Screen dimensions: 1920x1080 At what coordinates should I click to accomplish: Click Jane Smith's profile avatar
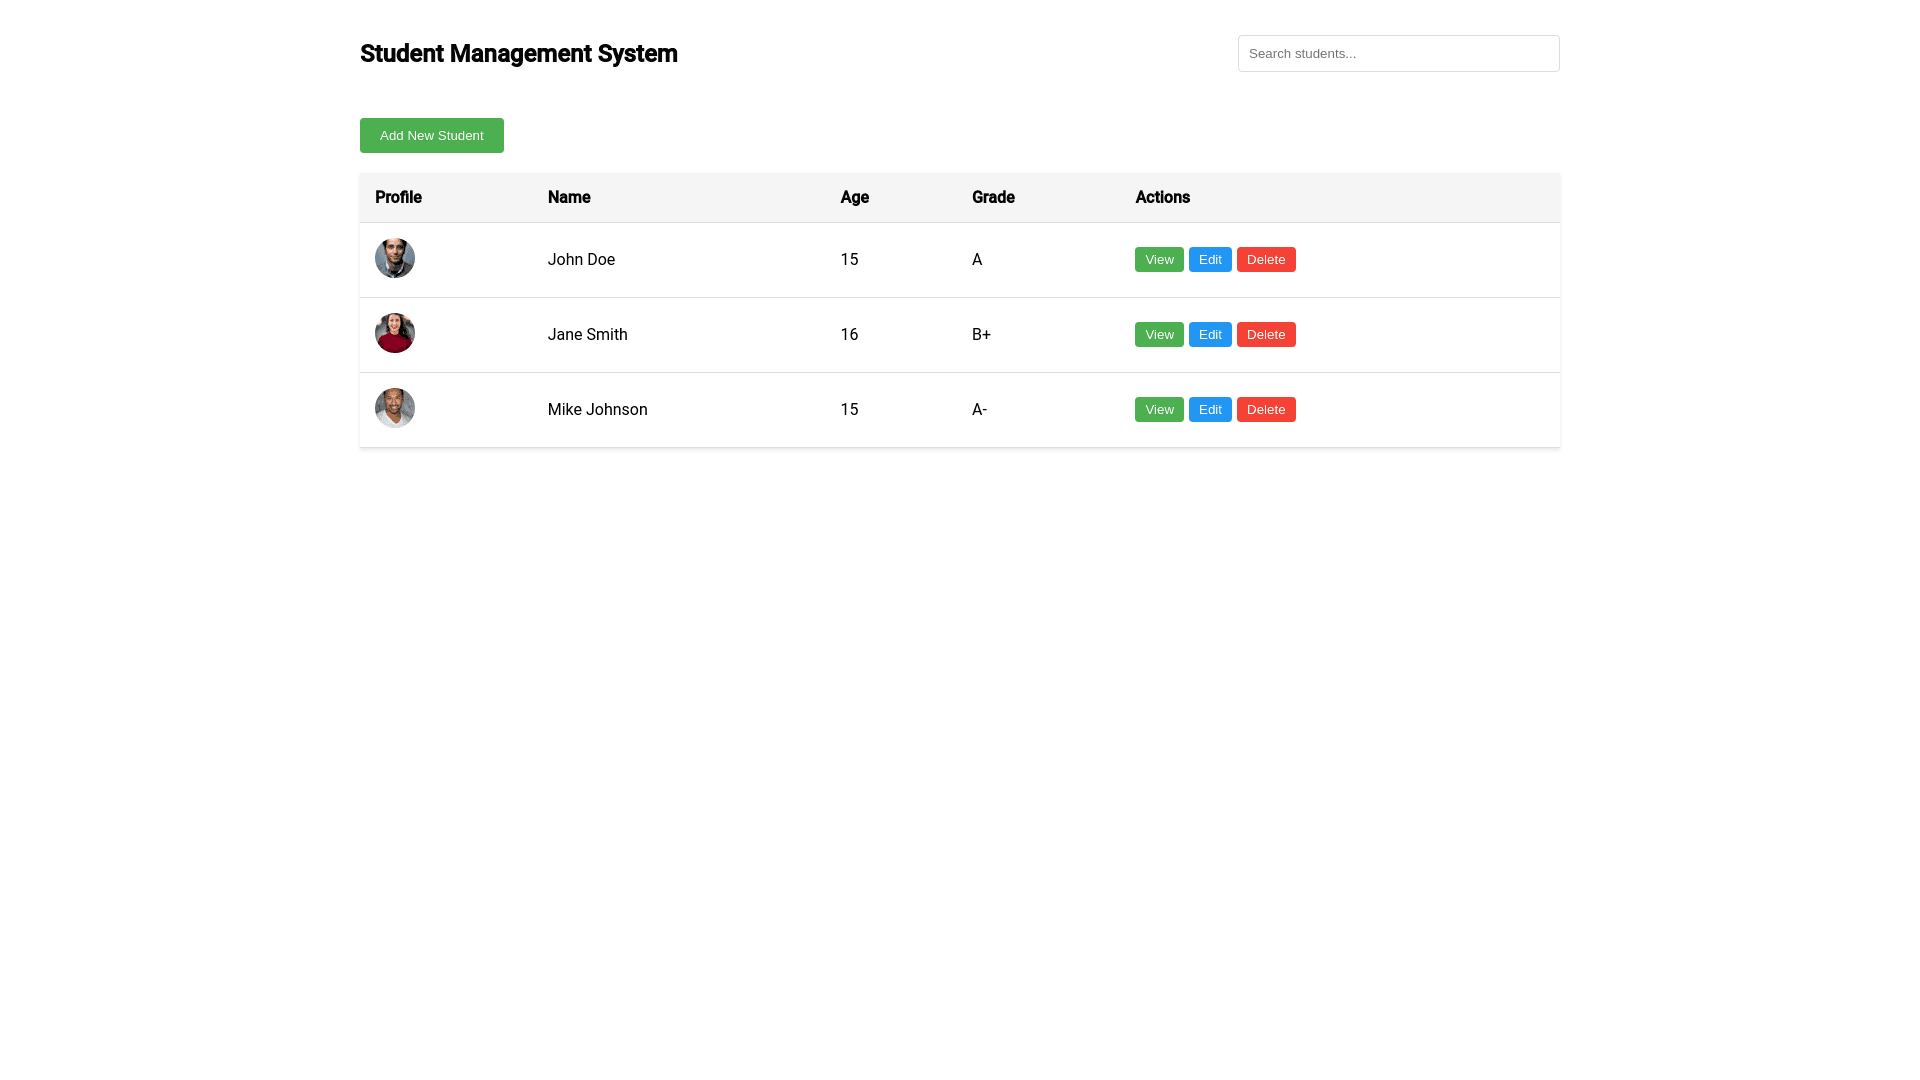(x=394, y=333)
